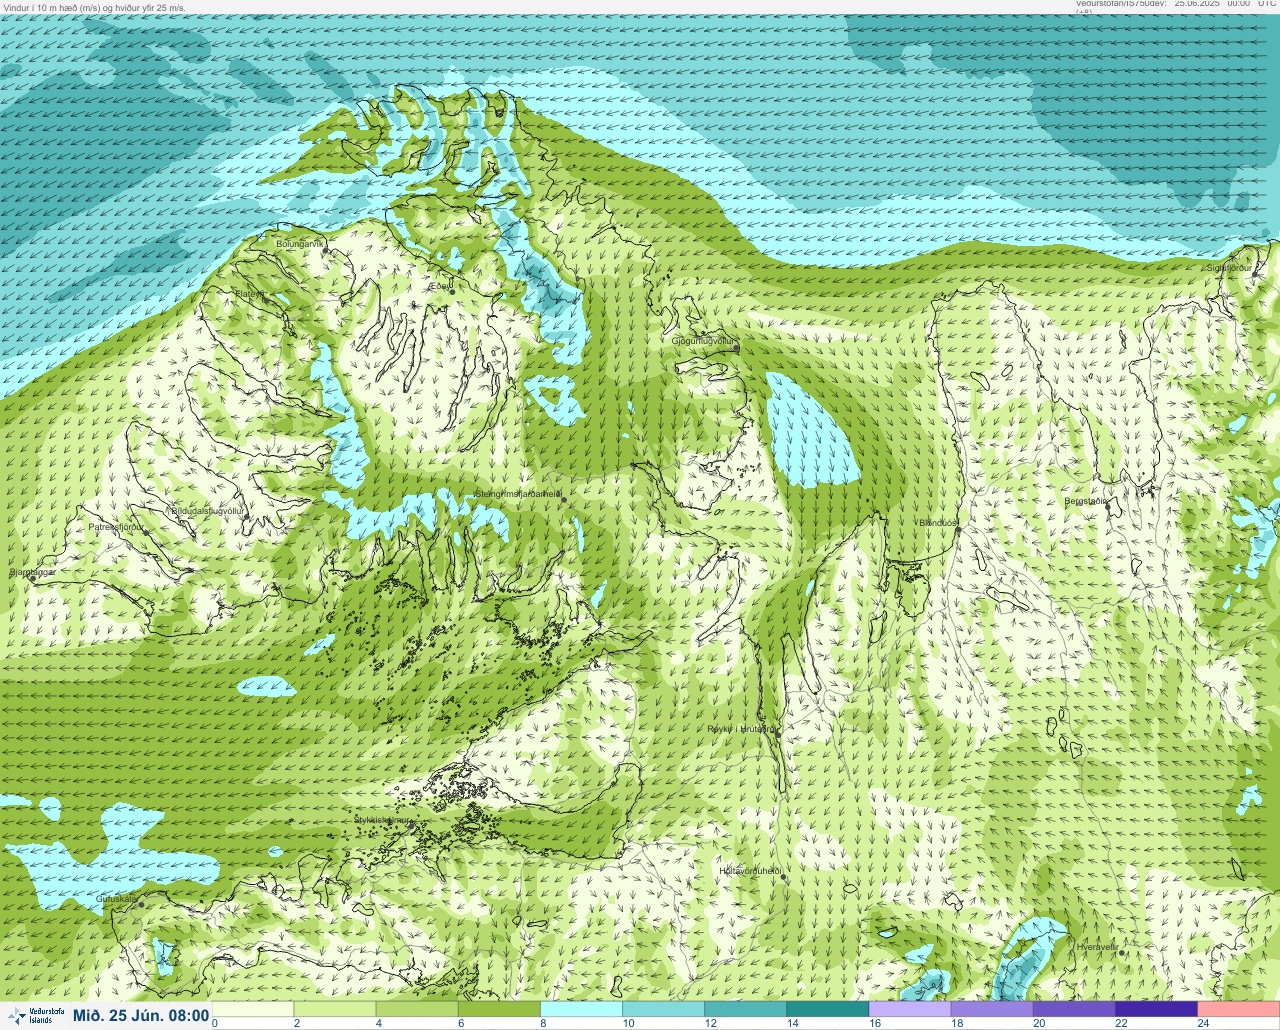
Task: Click the 10–12 m/s turquoise legend swatch
Action: coord(664,1009)
